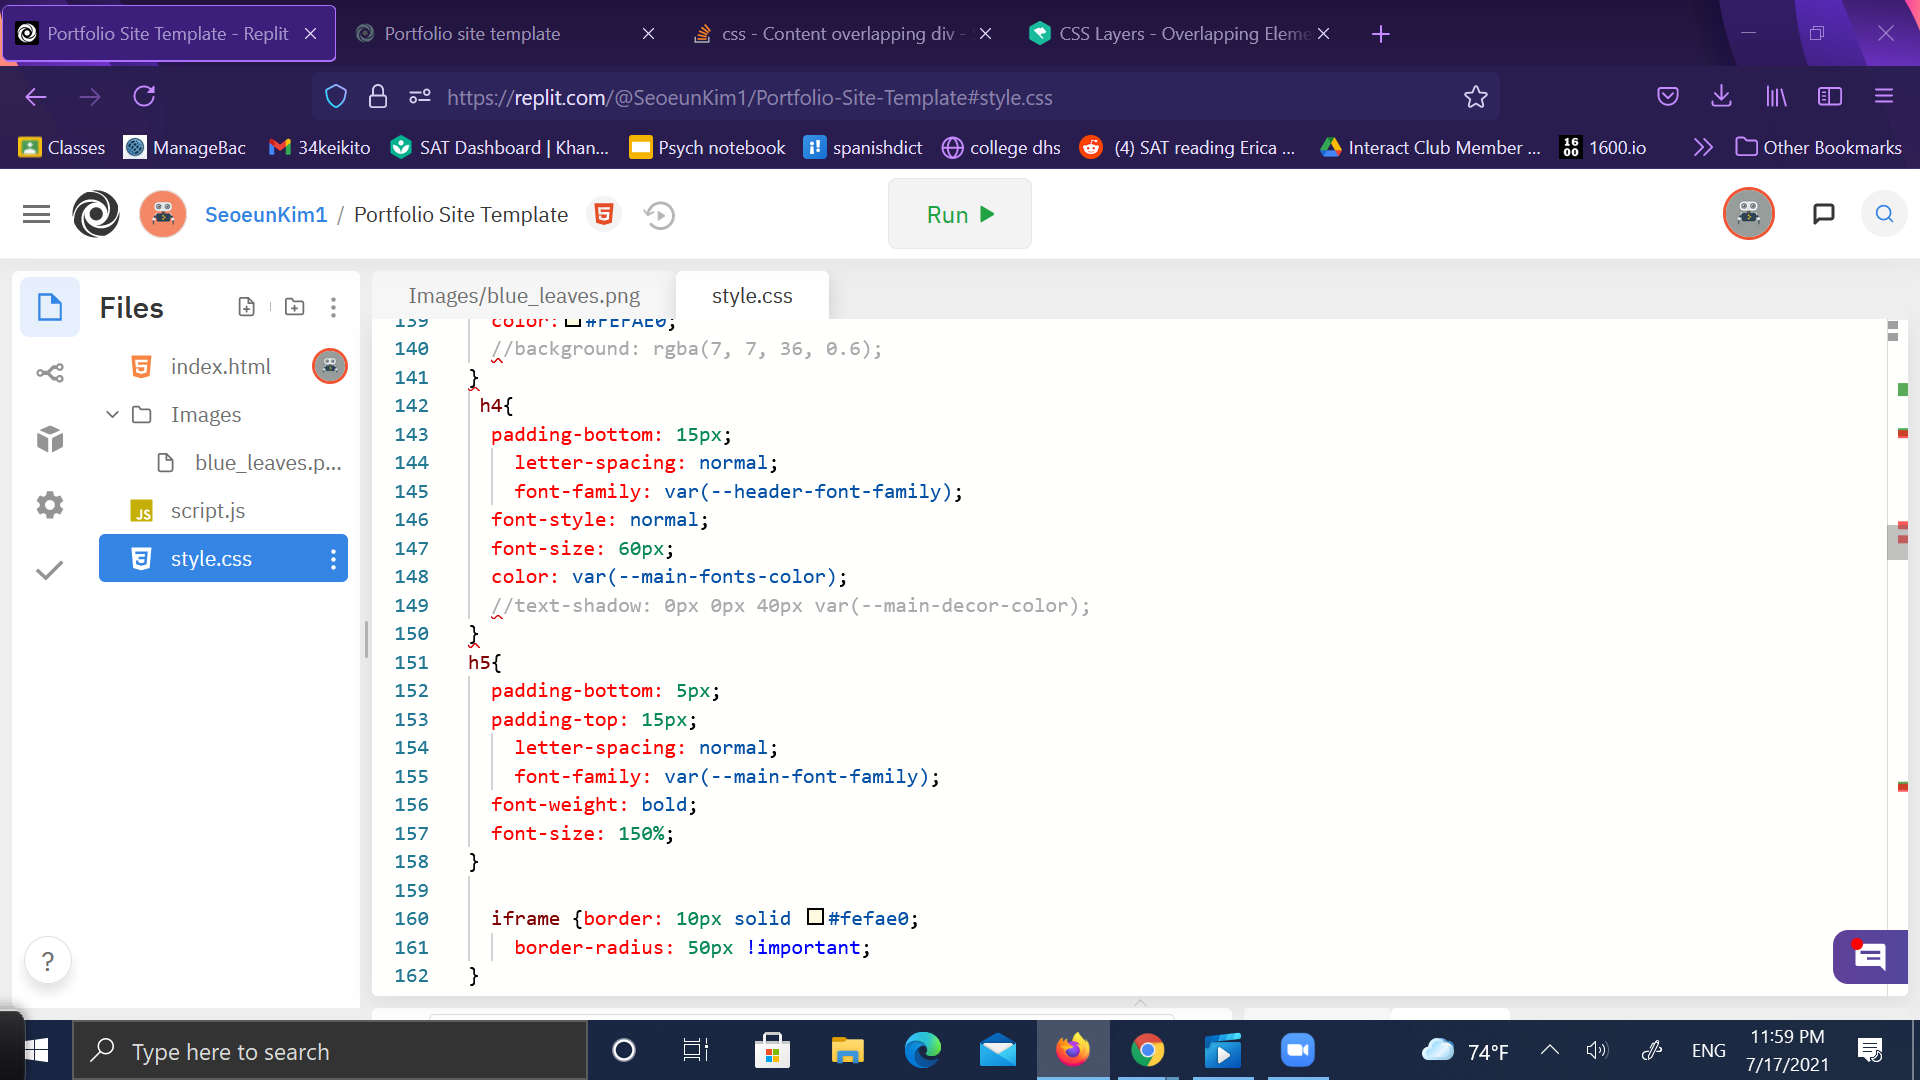Open the Packages cube icon
The height and width of the screenshot is (1080, 1920).
point(50,439)
